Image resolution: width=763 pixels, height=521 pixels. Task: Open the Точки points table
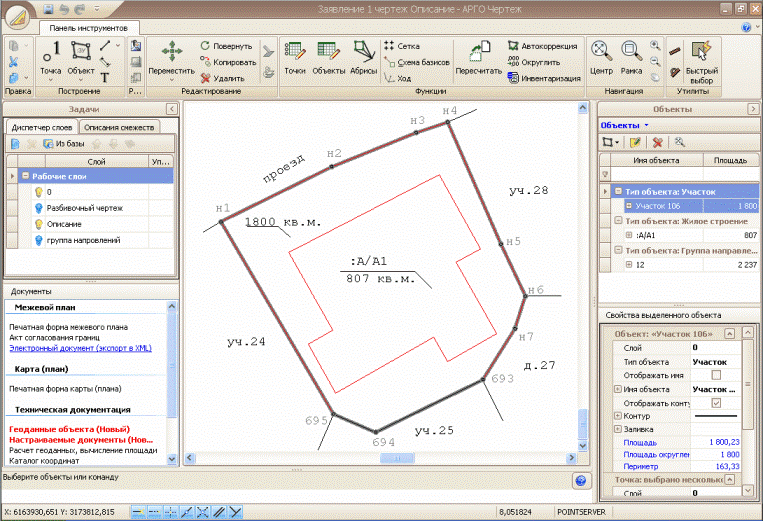294,58
